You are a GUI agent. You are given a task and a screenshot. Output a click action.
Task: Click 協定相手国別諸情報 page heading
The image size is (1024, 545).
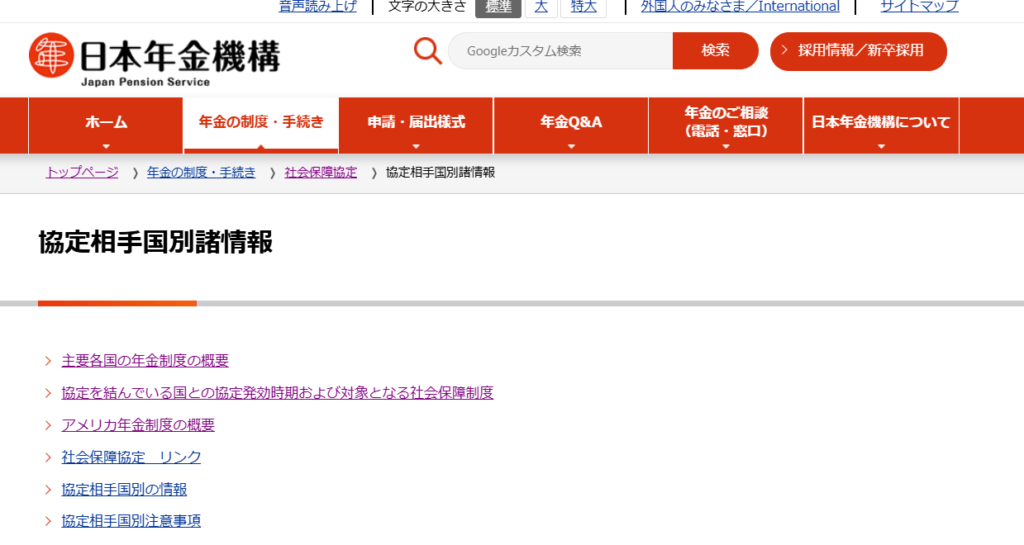pos(155,242)
